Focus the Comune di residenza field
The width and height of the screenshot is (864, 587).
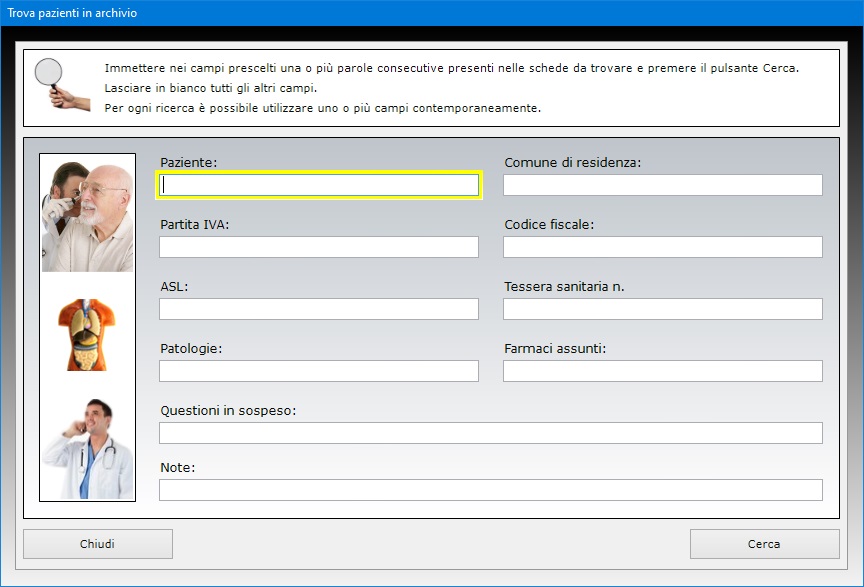(663, 185)
